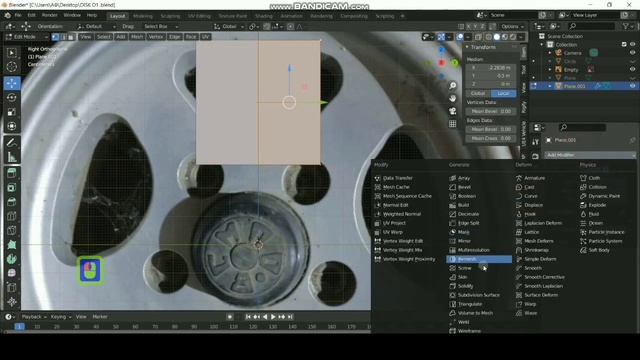Select Local transform space button
The image size is (640, 360).
[503, 93]
